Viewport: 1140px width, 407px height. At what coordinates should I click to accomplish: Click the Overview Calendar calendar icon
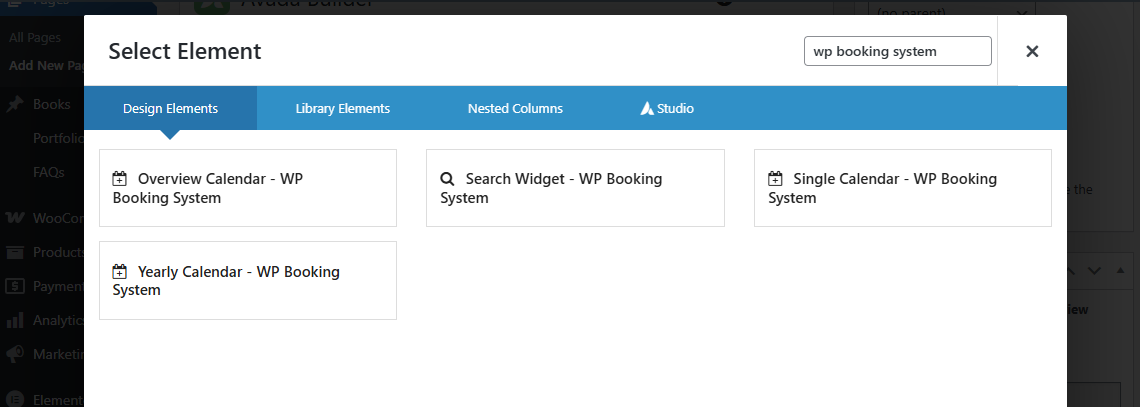tap(120, 179)
